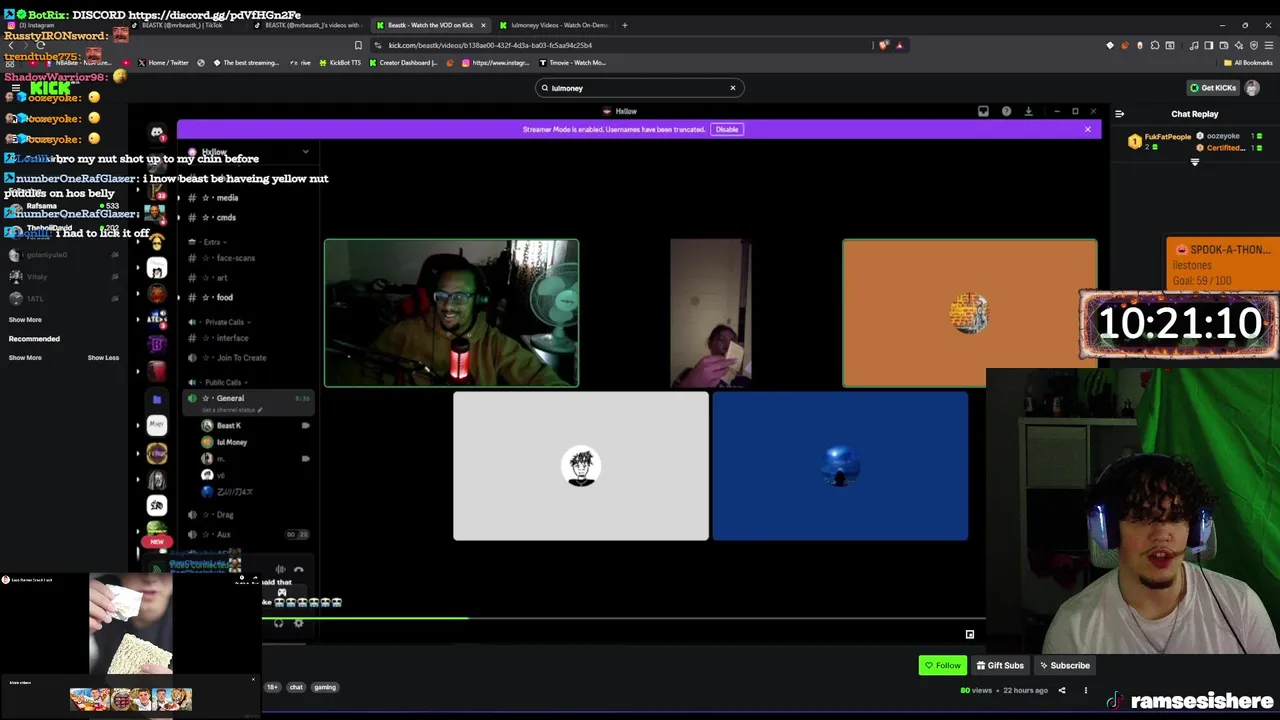The image size is (1280, 720).
Task: Click the blue avatar call tile
Action: pyautogui.click(x=840, y=466)
